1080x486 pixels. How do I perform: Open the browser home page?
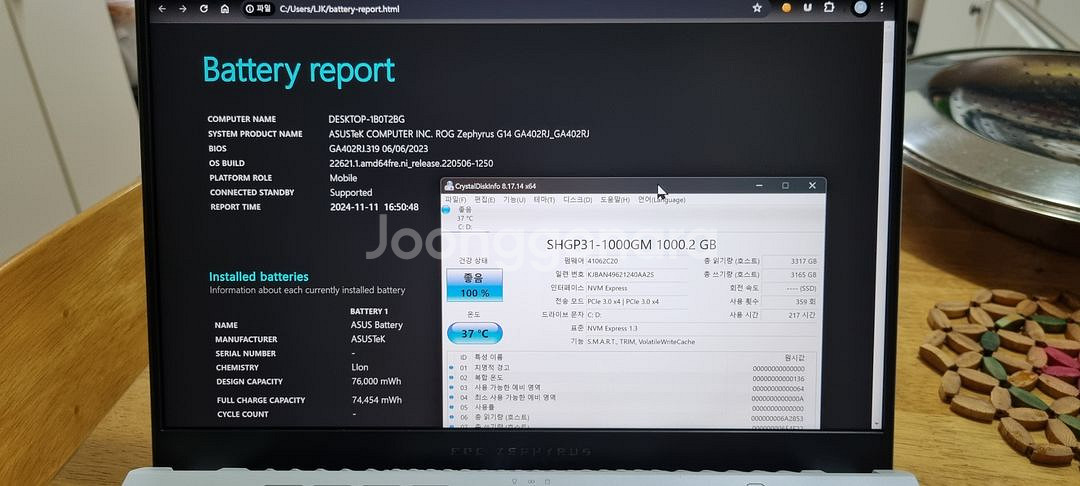[225, 9]
